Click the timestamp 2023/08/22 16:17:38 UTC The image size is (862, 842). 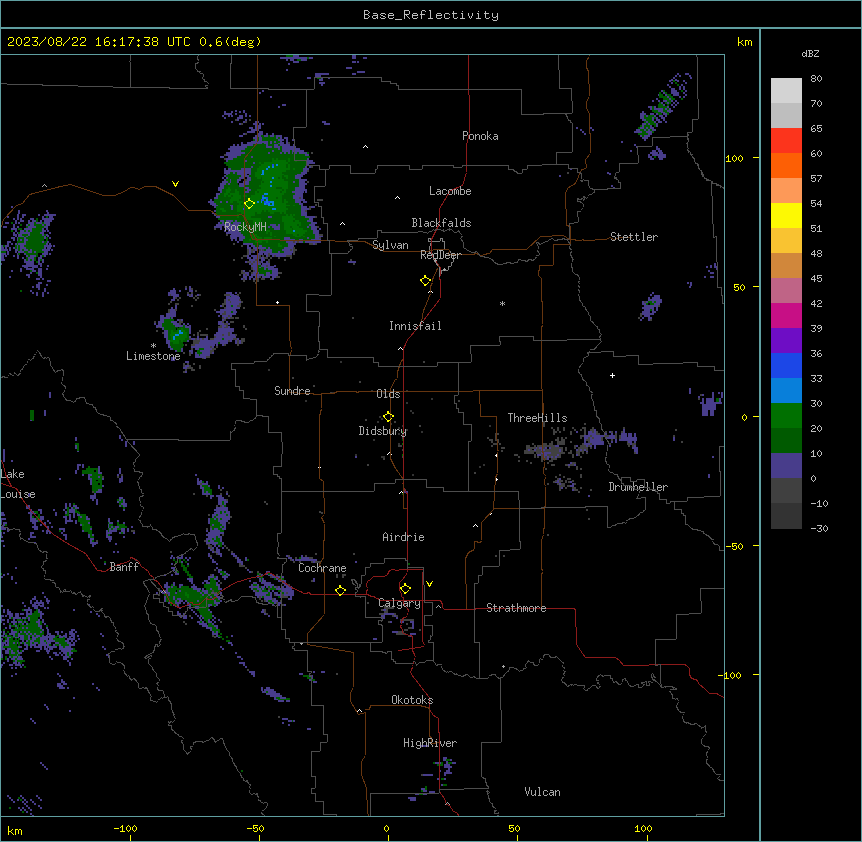pos(98,42)
